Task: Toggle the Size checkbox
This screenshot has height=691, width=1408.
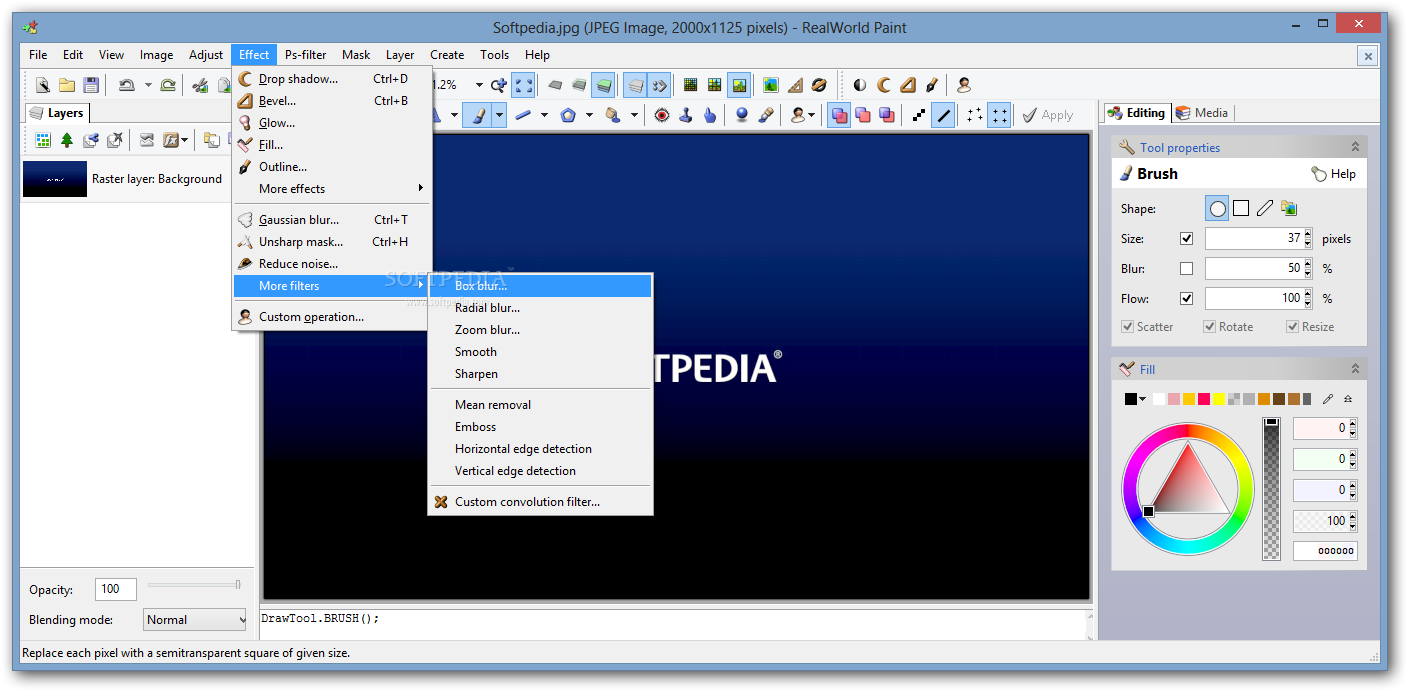Action: click(x=1187, y=239)
